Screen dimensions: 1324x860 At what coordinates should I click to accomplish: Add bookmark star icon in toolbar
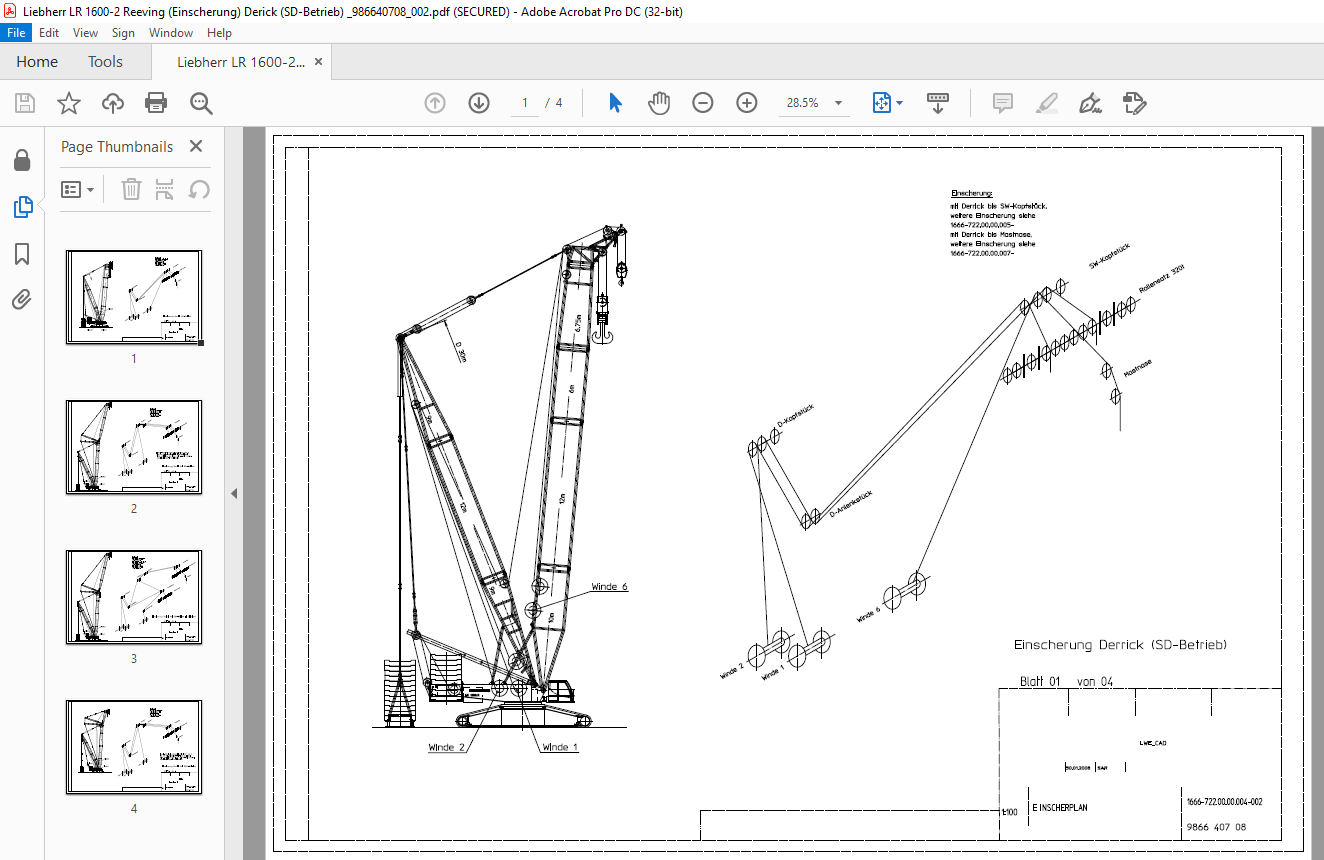[x=68, y=103]
